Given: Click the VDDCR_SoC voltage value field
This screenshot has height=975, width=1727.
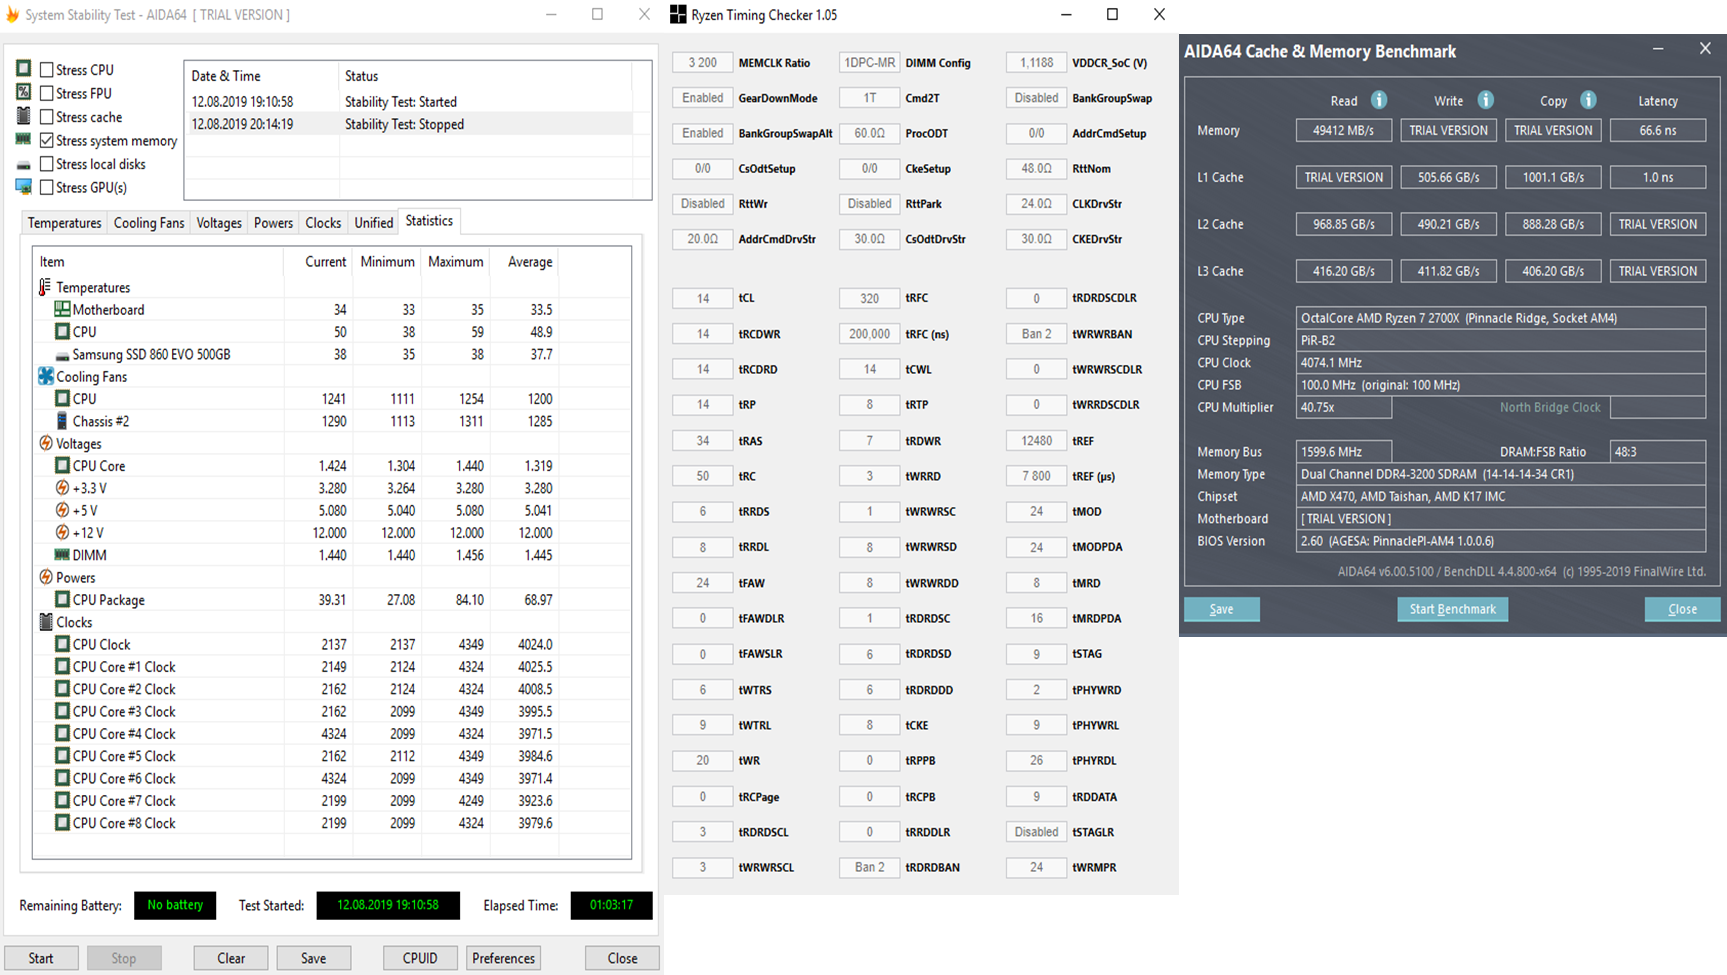Looking at the screenshot, I should point(1036,62).
